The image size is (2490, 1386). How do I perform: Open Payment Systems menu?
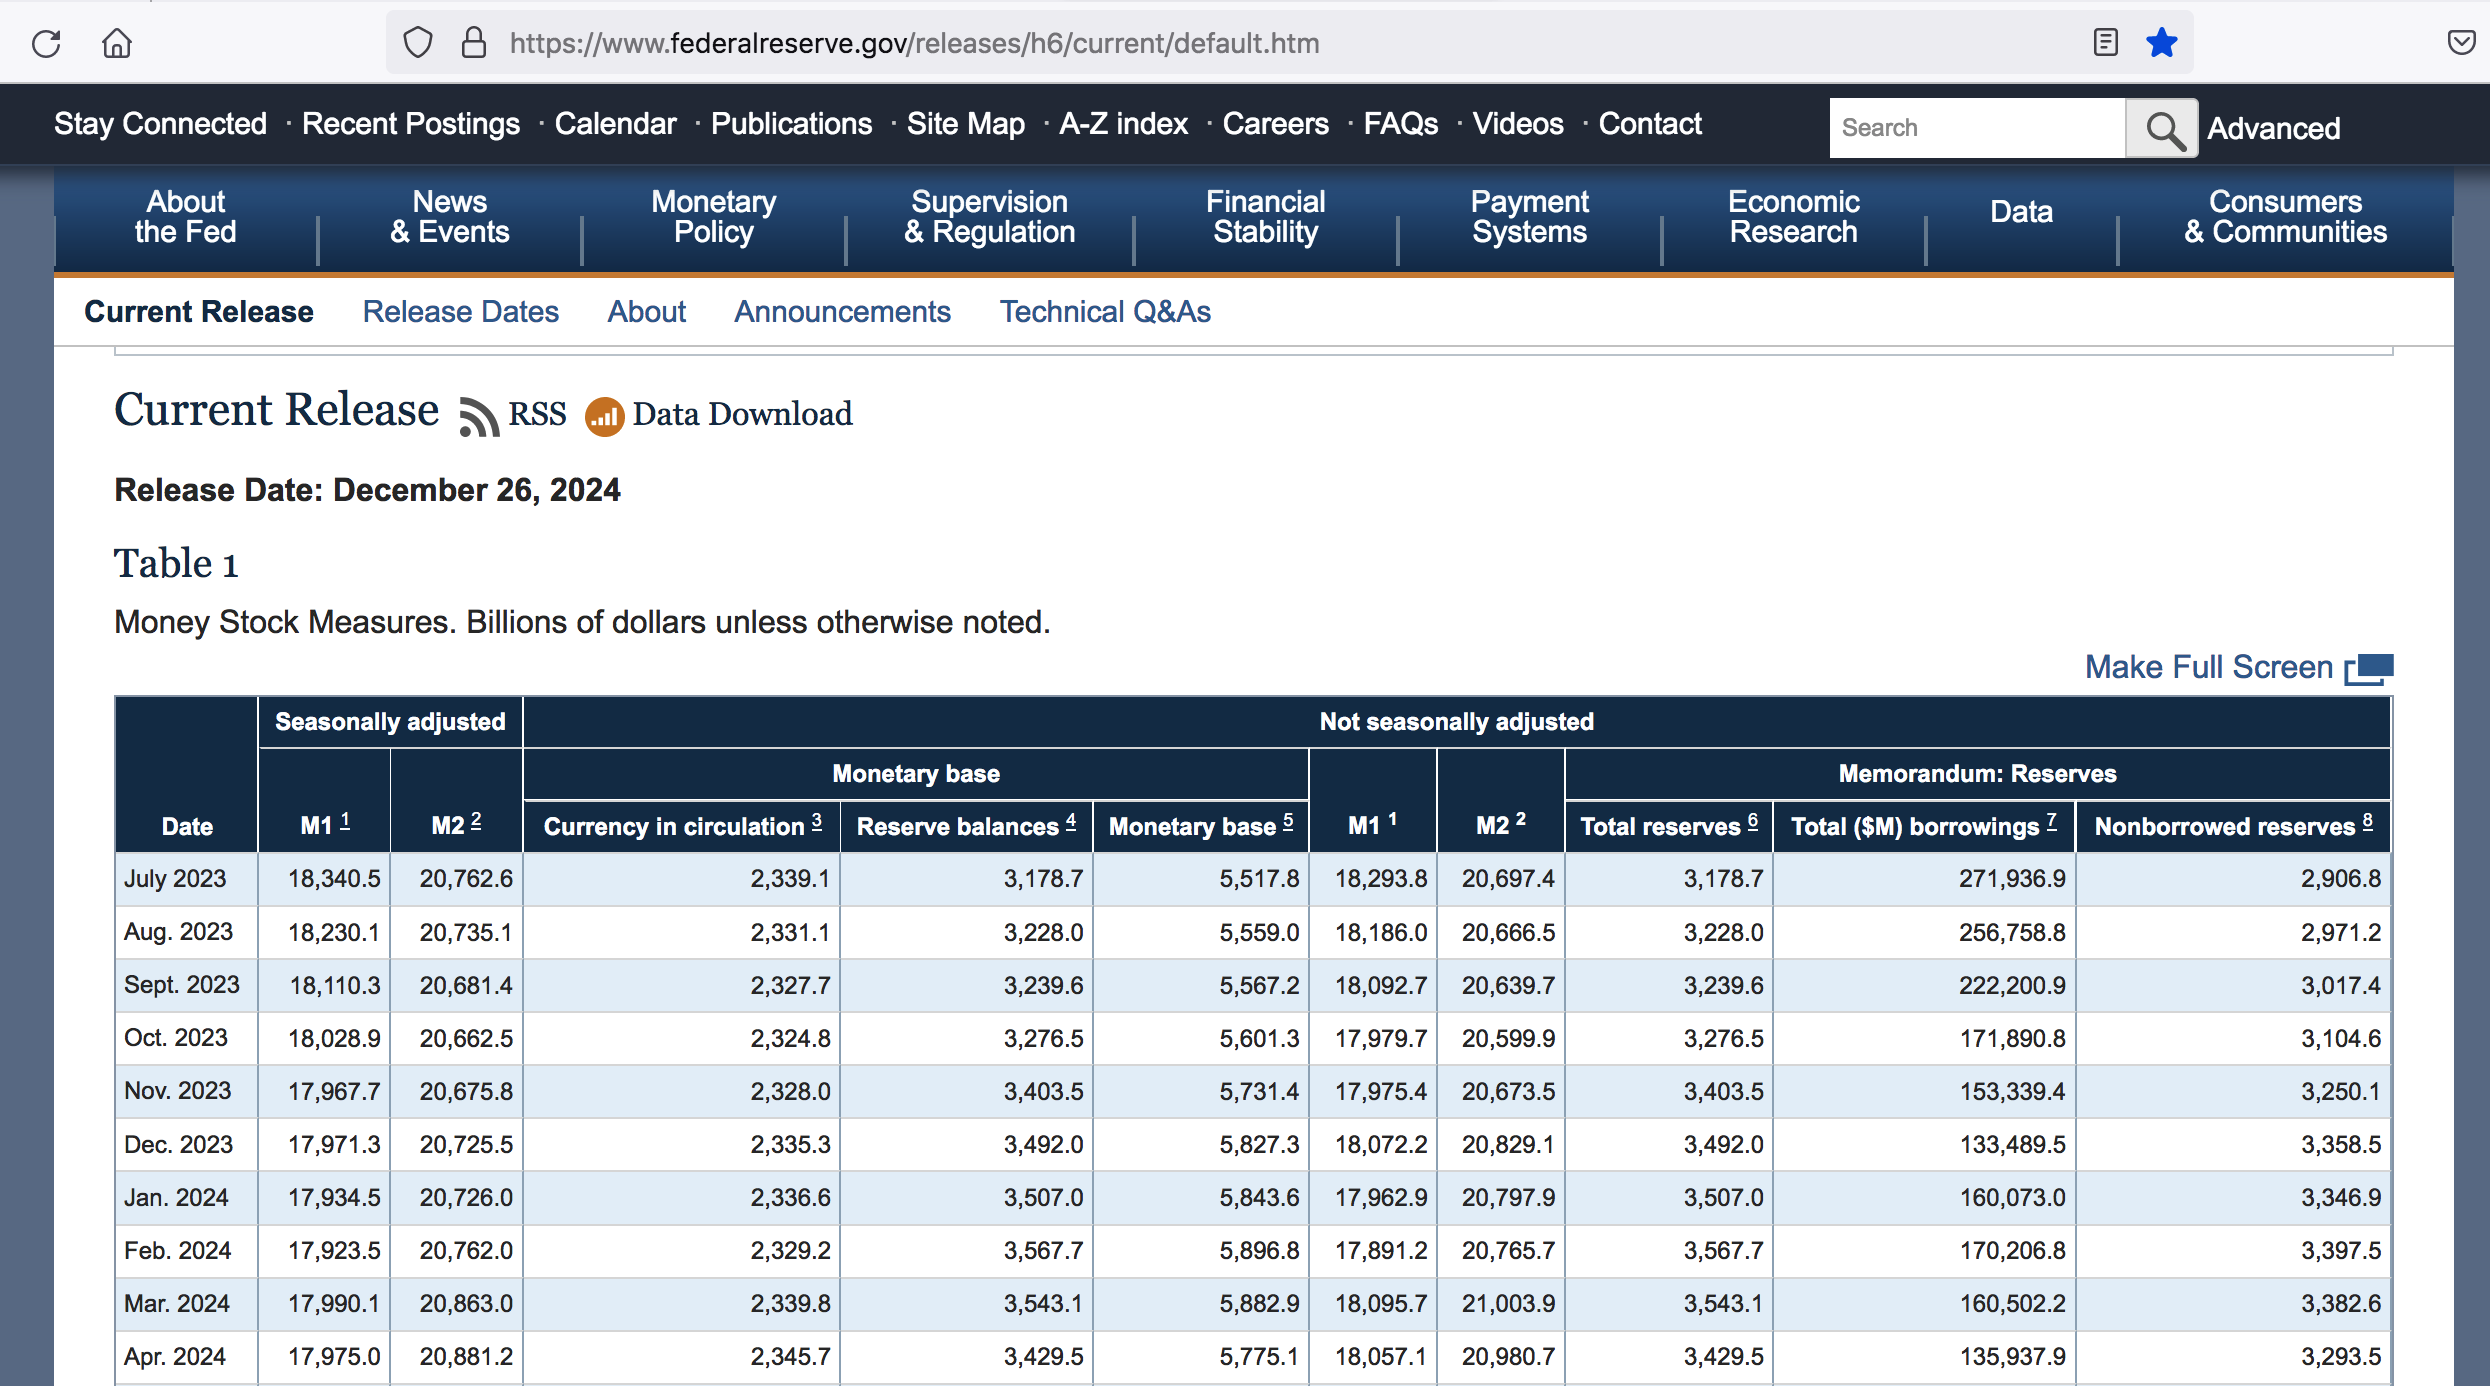click(x=1530, y=217)
